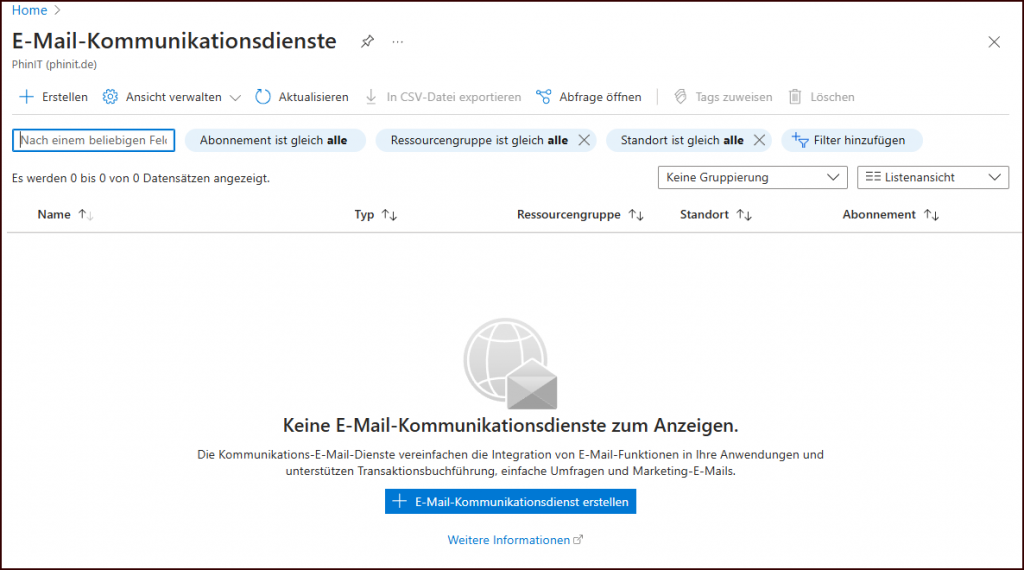Screen dimensions: 1024x570
Task: Open Standort ist gleich alle filter
Action: pyautogui.click(x=682, y=140)
